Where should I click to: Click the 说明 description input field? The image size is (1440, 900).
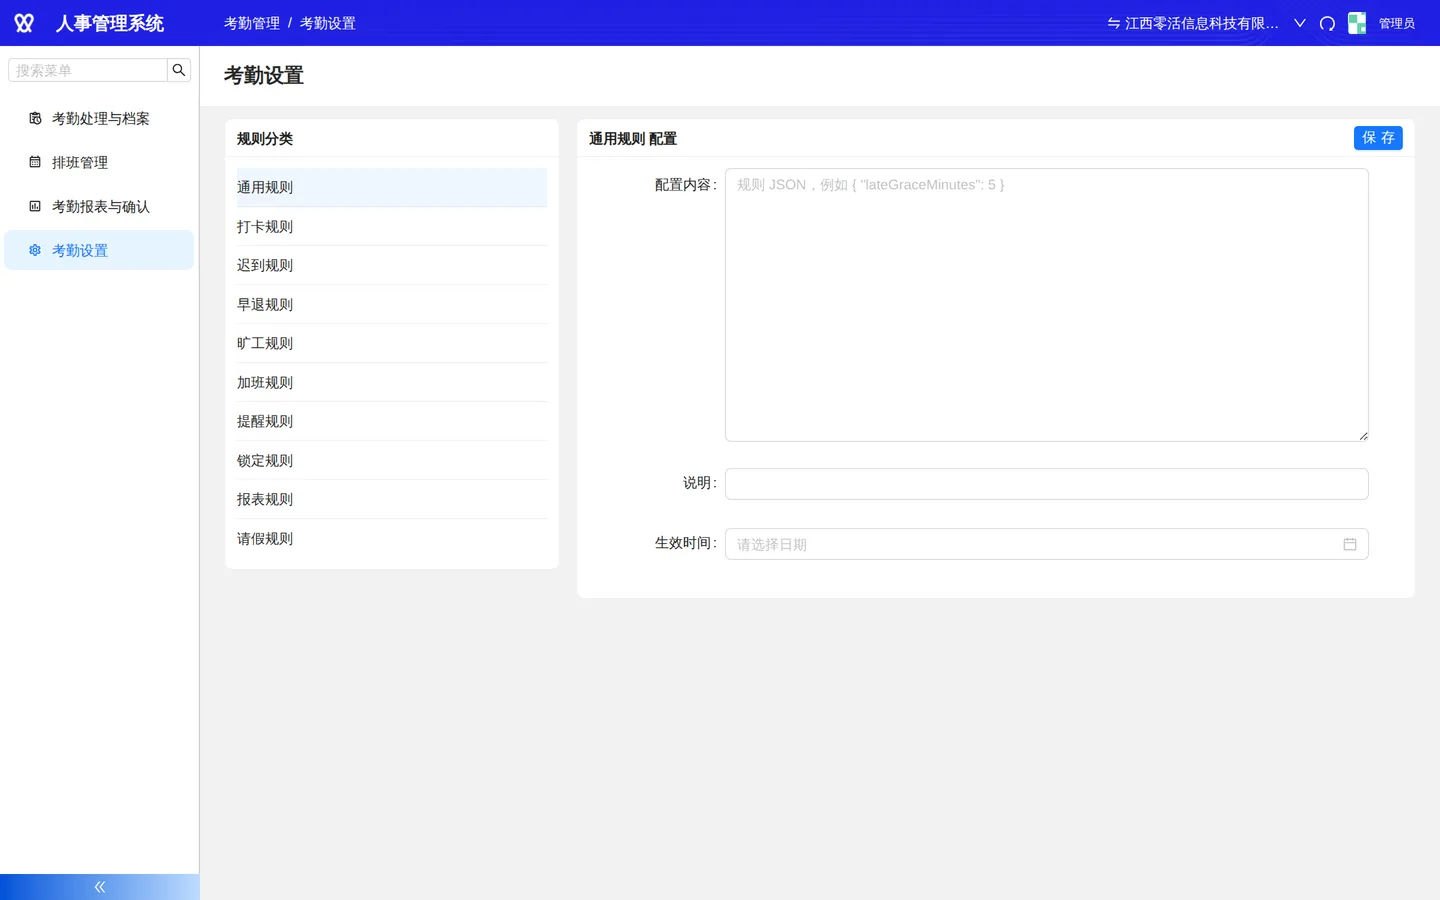[x=1046, y=484]
